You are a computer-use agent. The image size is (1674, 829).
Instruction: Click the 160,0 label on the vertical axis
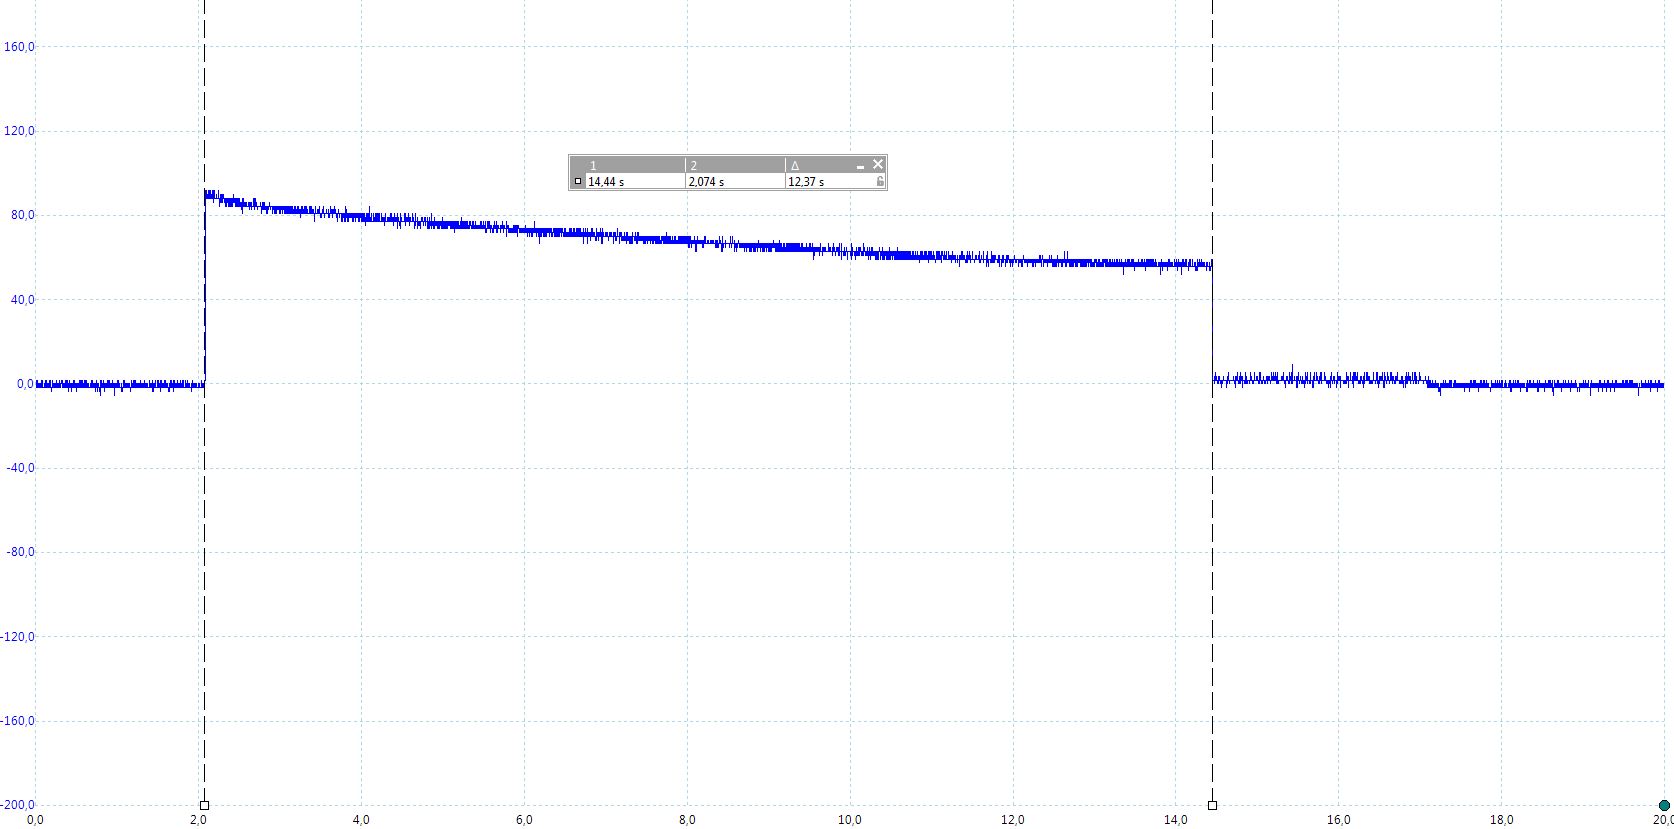click(x=19, y=46)
